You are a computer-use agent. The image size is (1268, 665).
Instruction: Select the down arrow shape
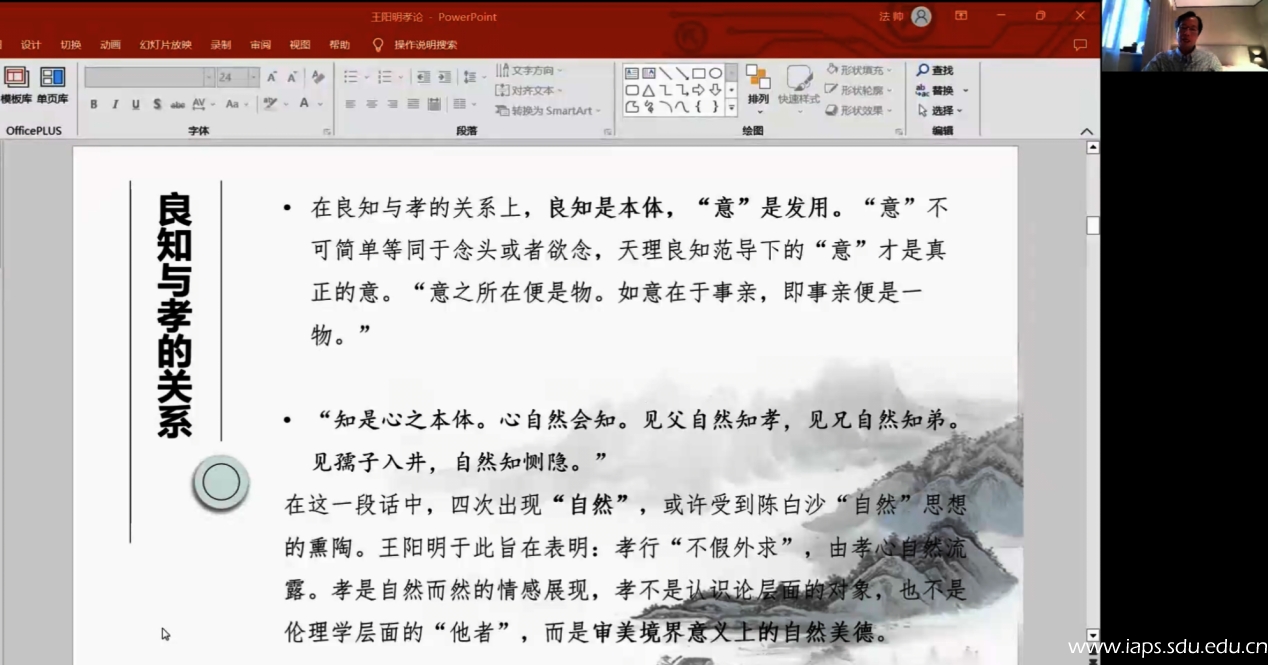tap(716, 90)
